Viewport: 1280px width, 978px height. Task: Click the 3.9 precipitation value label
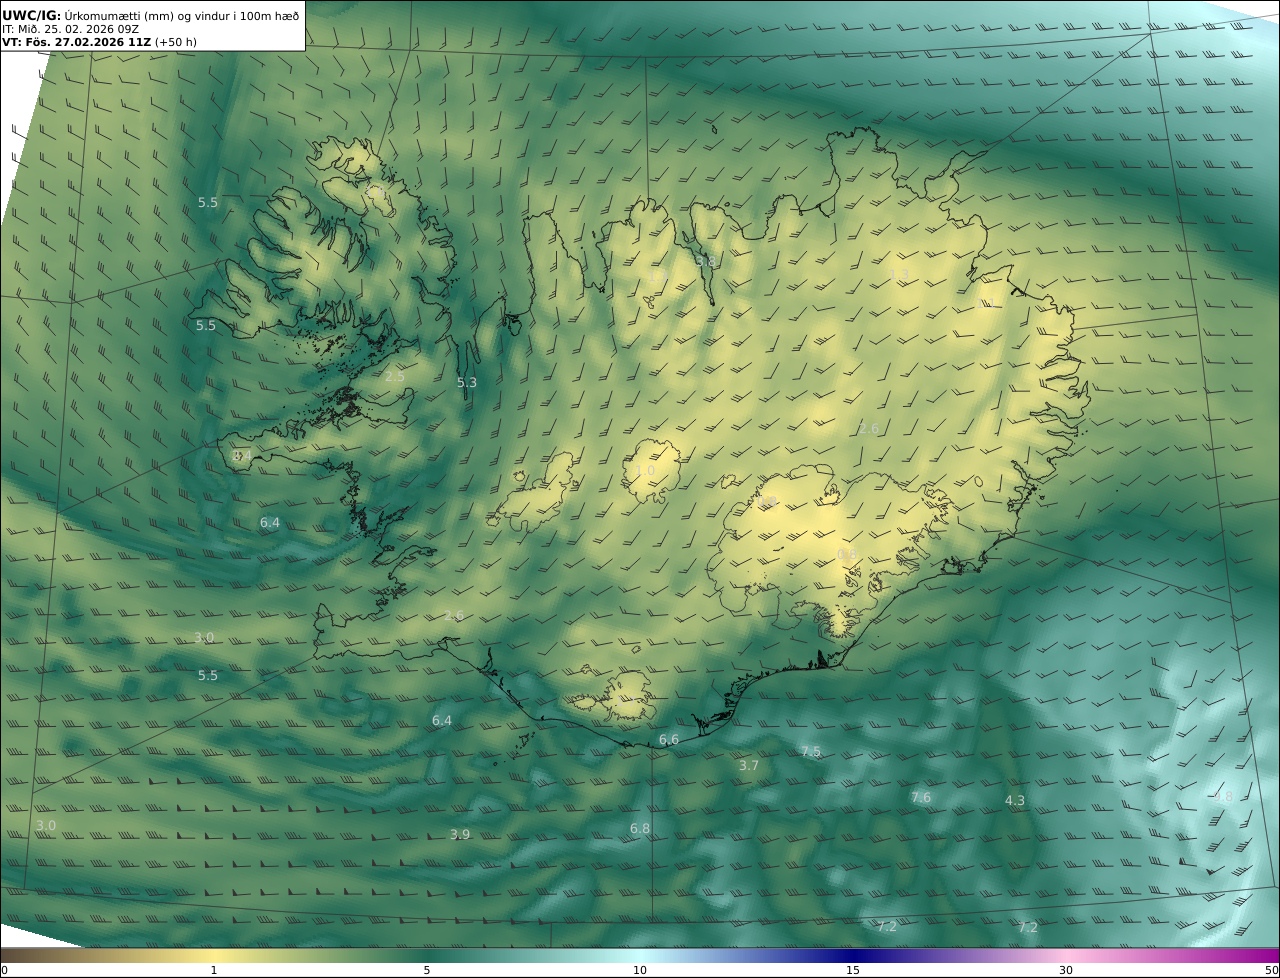coord(460,834)
